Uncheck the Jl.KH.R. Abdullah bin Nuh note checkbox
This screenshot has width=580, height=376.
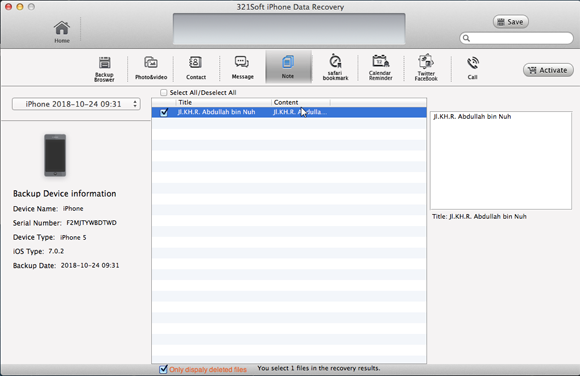[164, 112]
